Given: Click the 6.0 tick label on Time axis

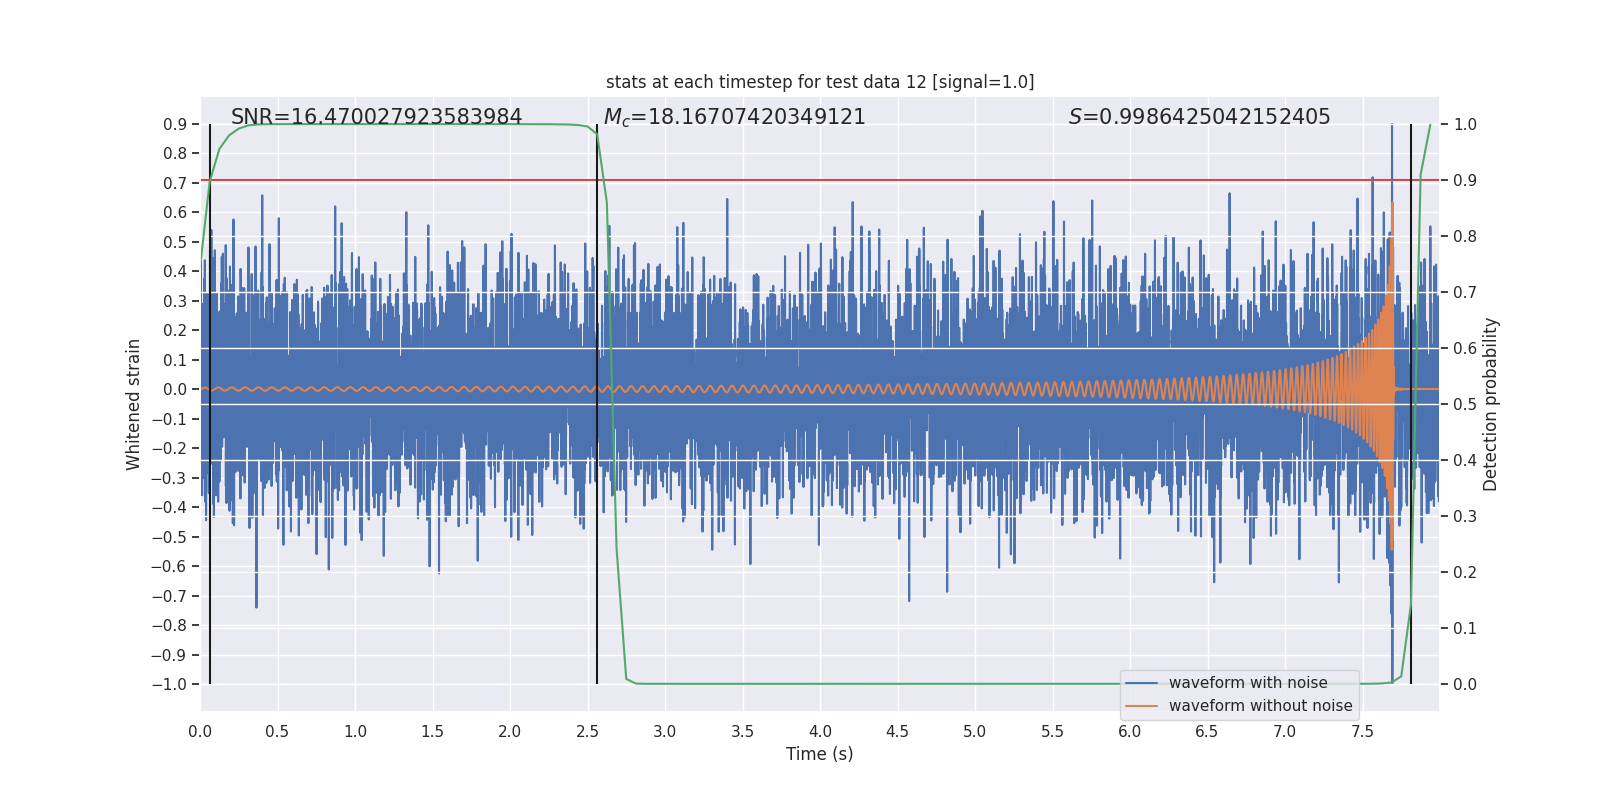Looking at the screenshot, I should pyautogui.click(x=1130, y=731).
